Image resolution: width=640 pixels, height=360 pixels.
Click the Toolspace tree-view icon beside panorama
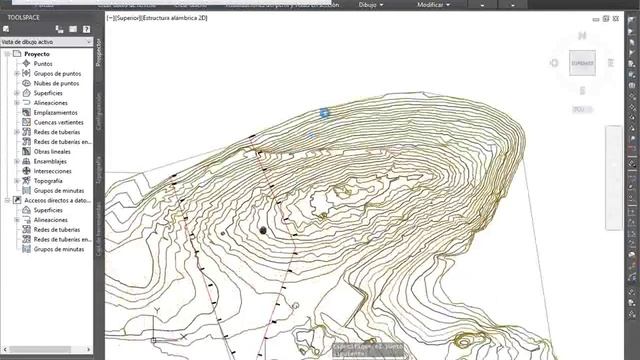pos(60,29)
